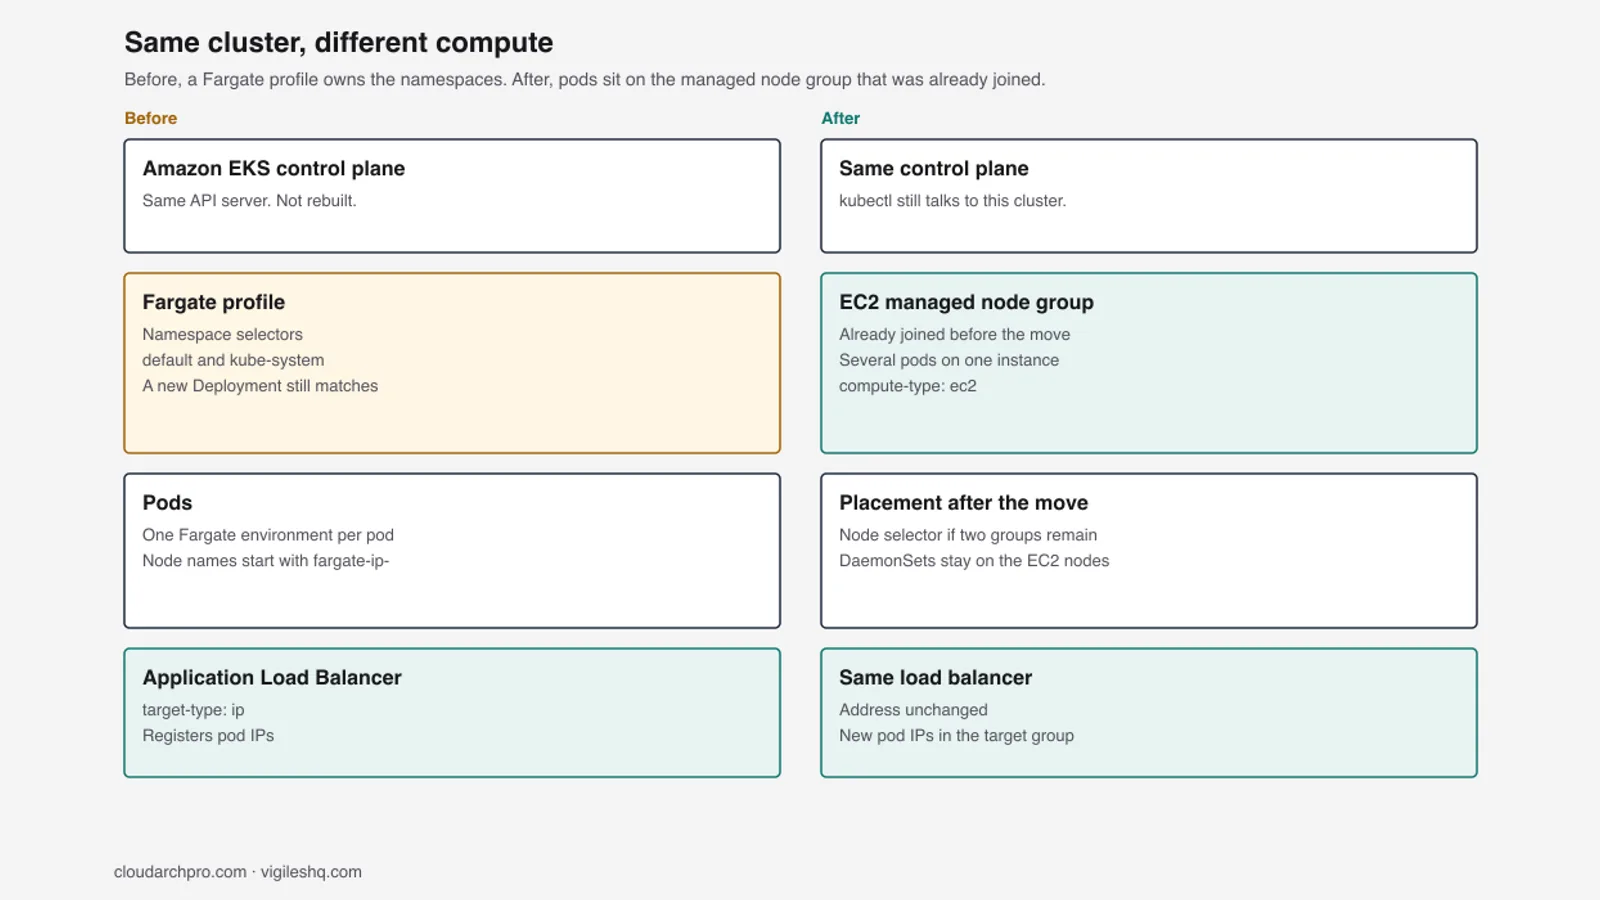Click the 'Address unchanged' line
The image size is (1600, 900).
pyautogui.click(x=913, y=710)
